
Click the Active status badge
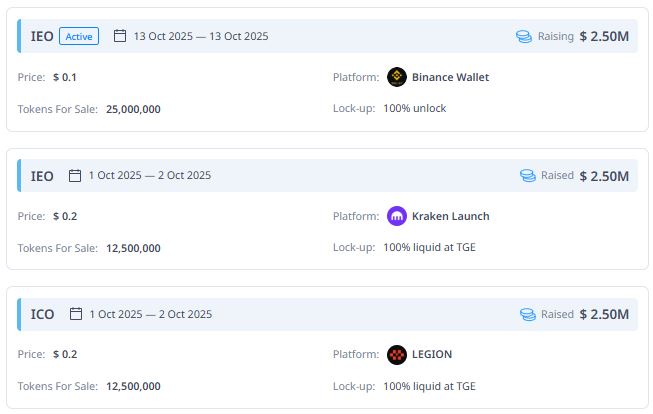click(x=79, y=36)
